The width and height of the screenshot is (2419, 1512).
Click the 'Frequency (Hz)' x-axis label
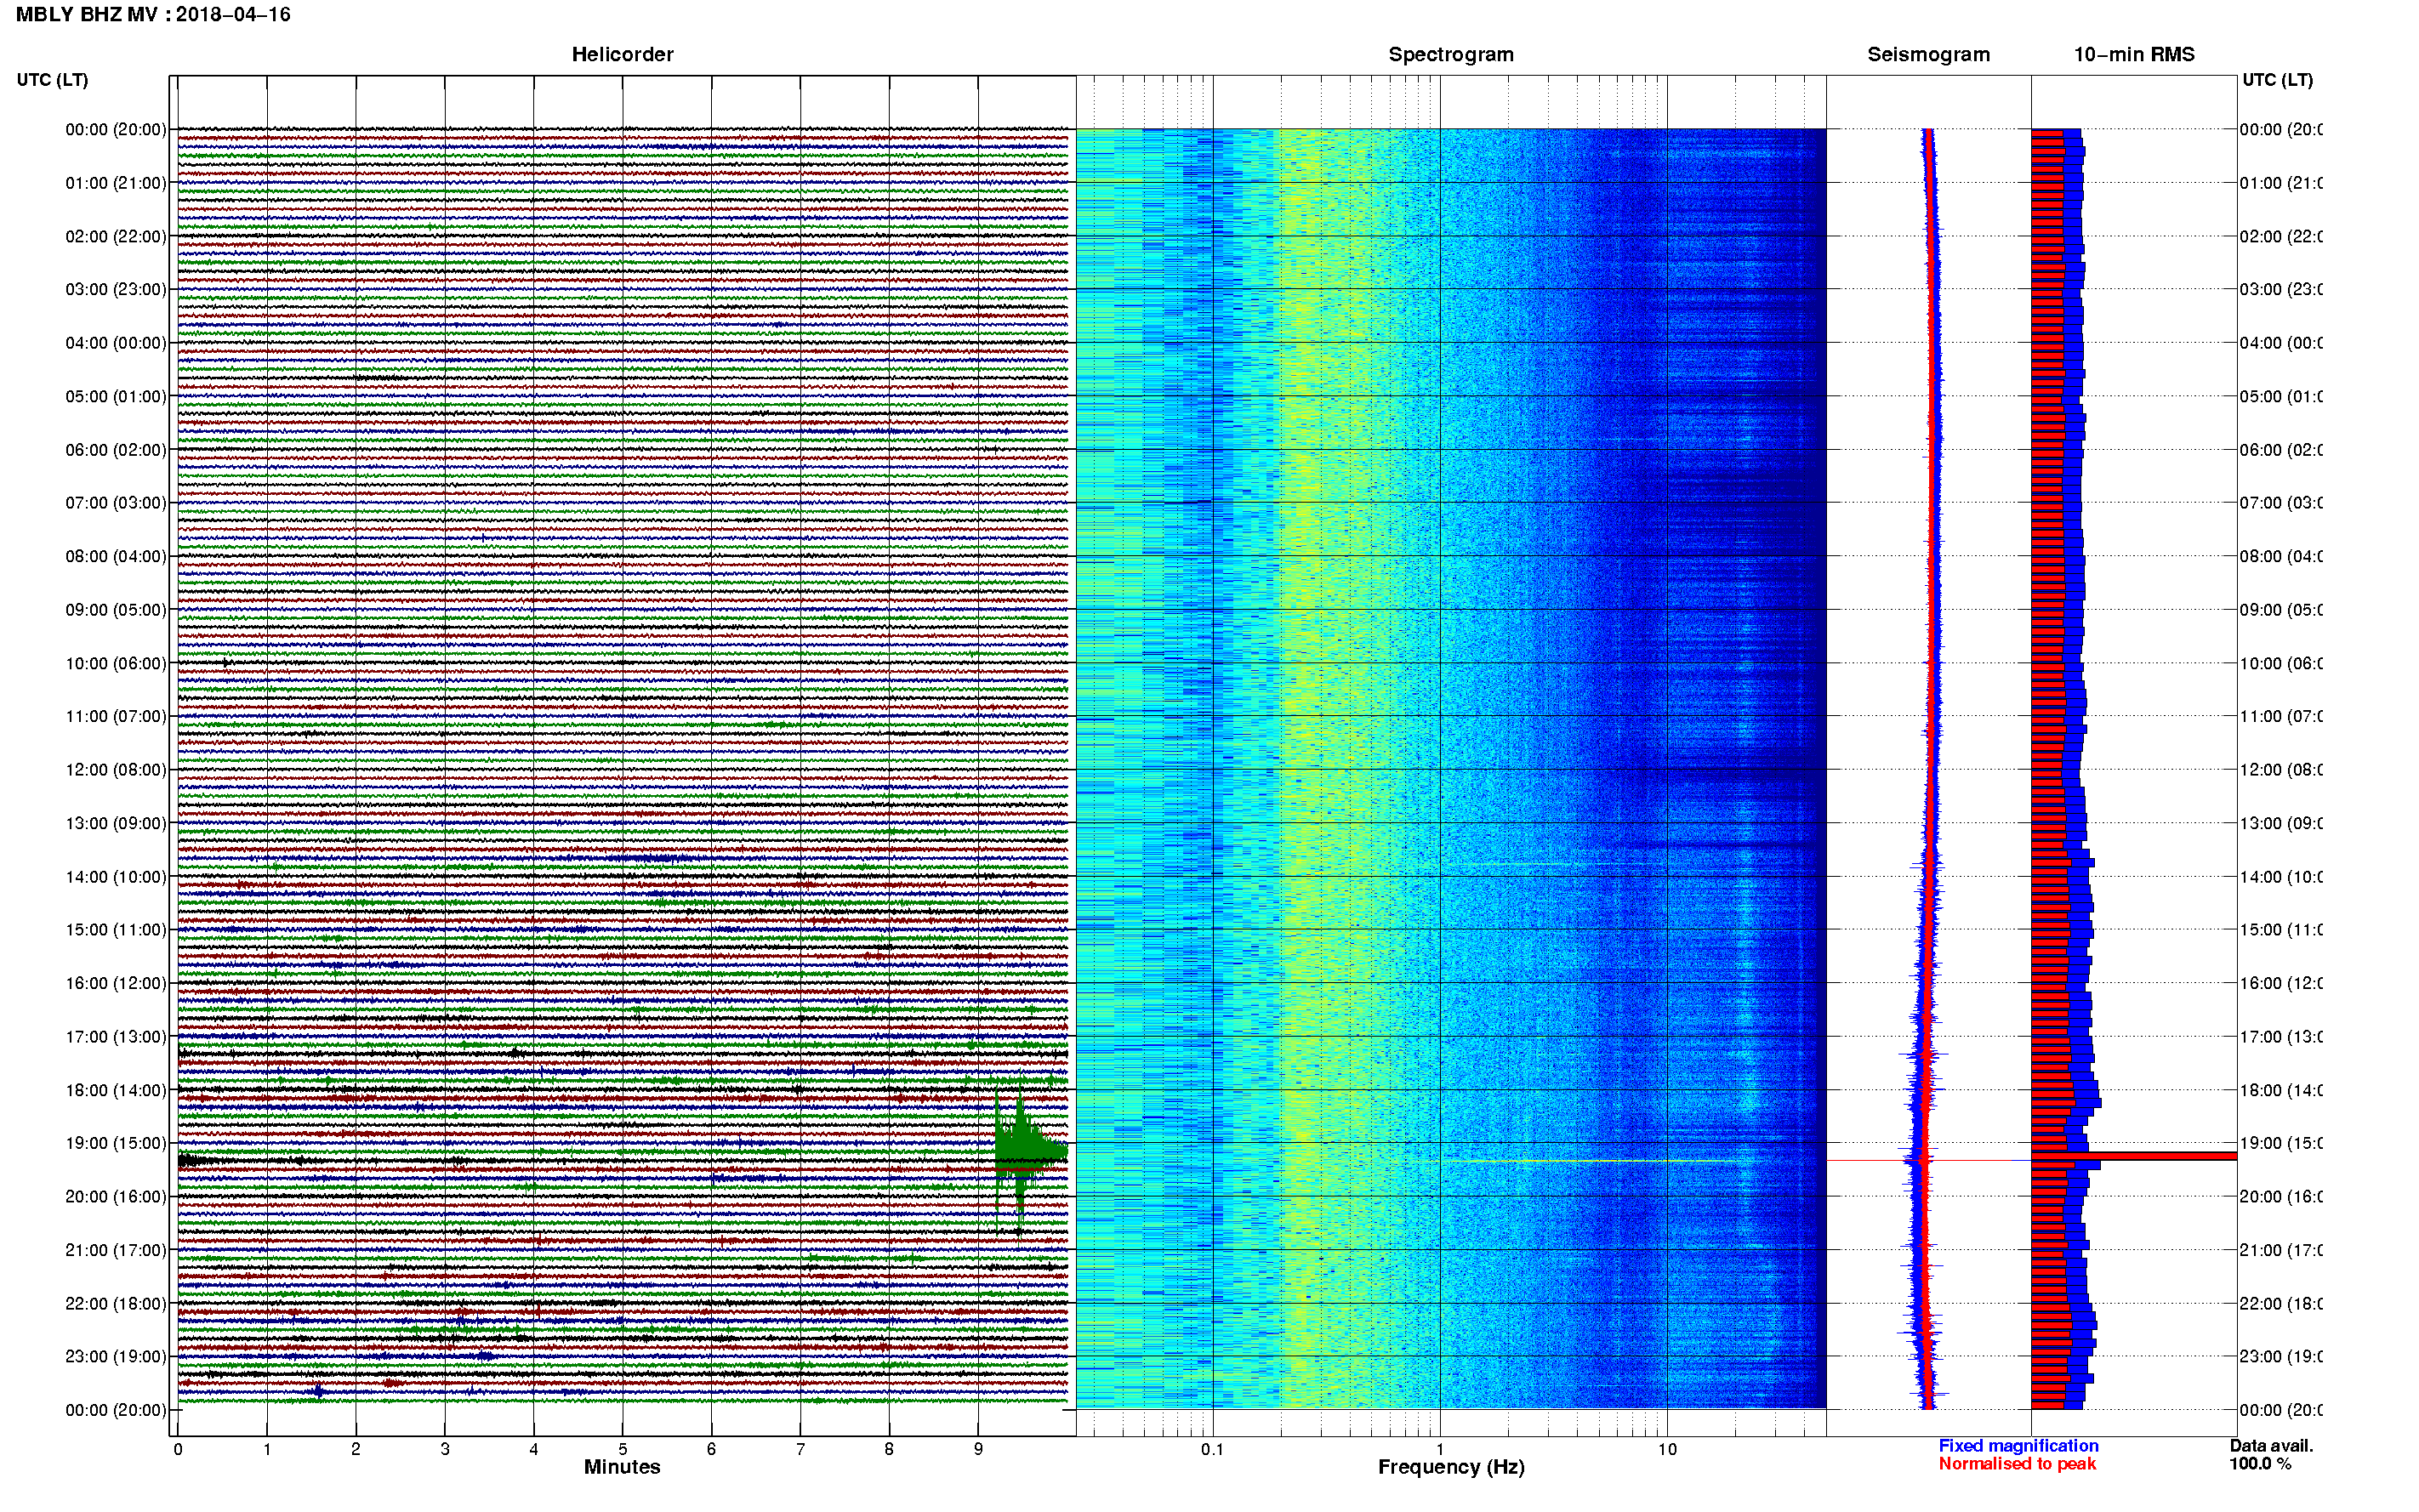pyautogui.click(x=1451, y=1468)
